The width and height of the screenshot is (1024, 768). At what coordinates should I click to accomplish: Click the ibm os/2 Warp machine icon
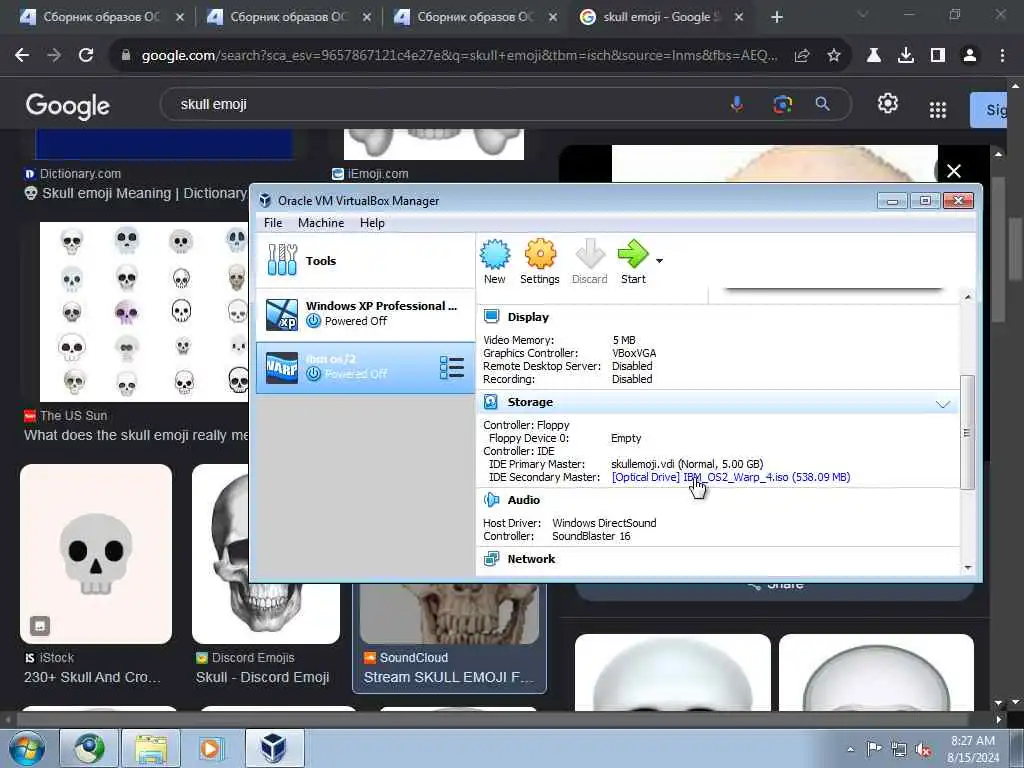(x=282, y=368)
